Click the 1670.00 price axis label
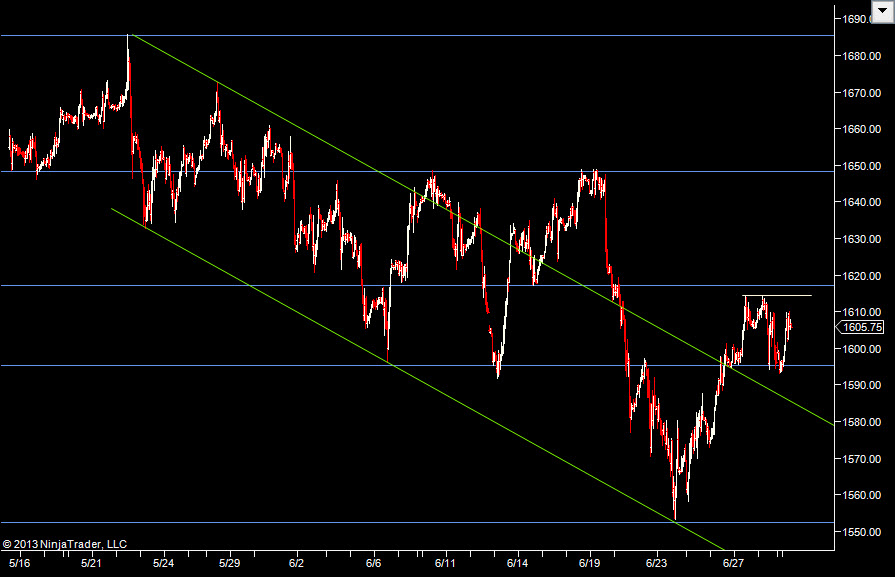895x577 pixels. pyautogui.click(x=861, y=92)
